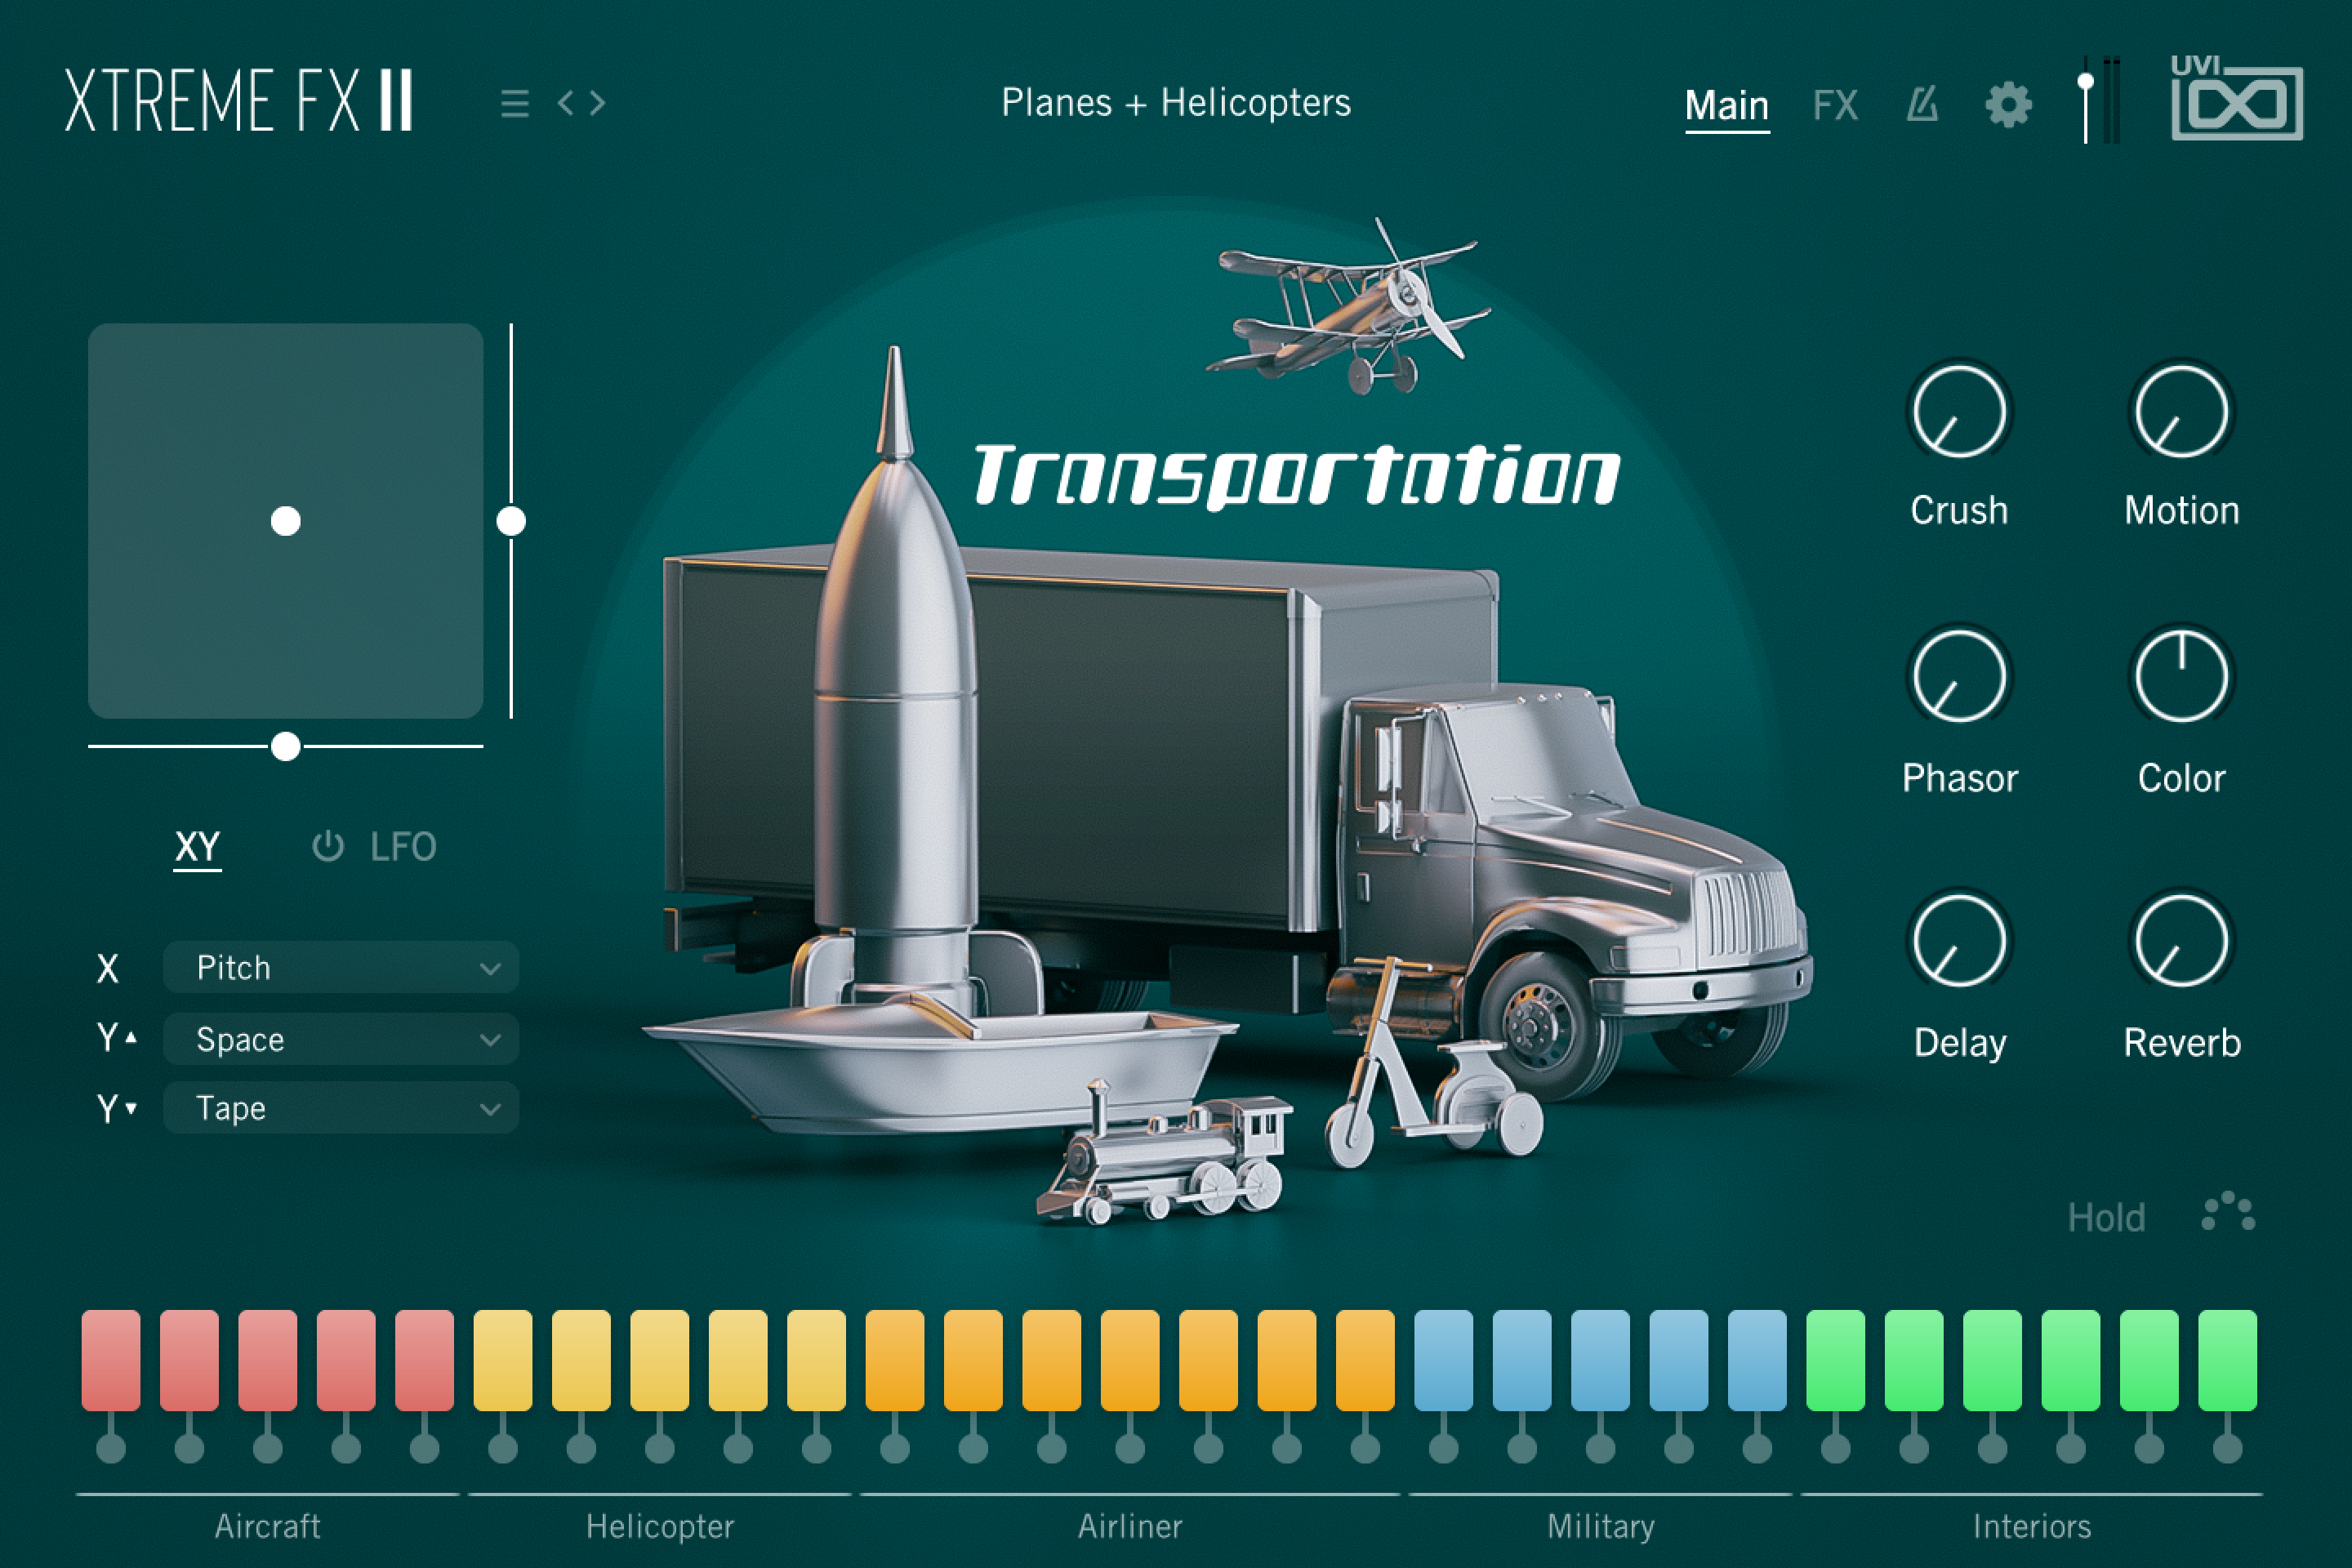Viewport: 2352px width, 1568px height.
Task: Click the Military category label
Action: click(1600, 1527)
